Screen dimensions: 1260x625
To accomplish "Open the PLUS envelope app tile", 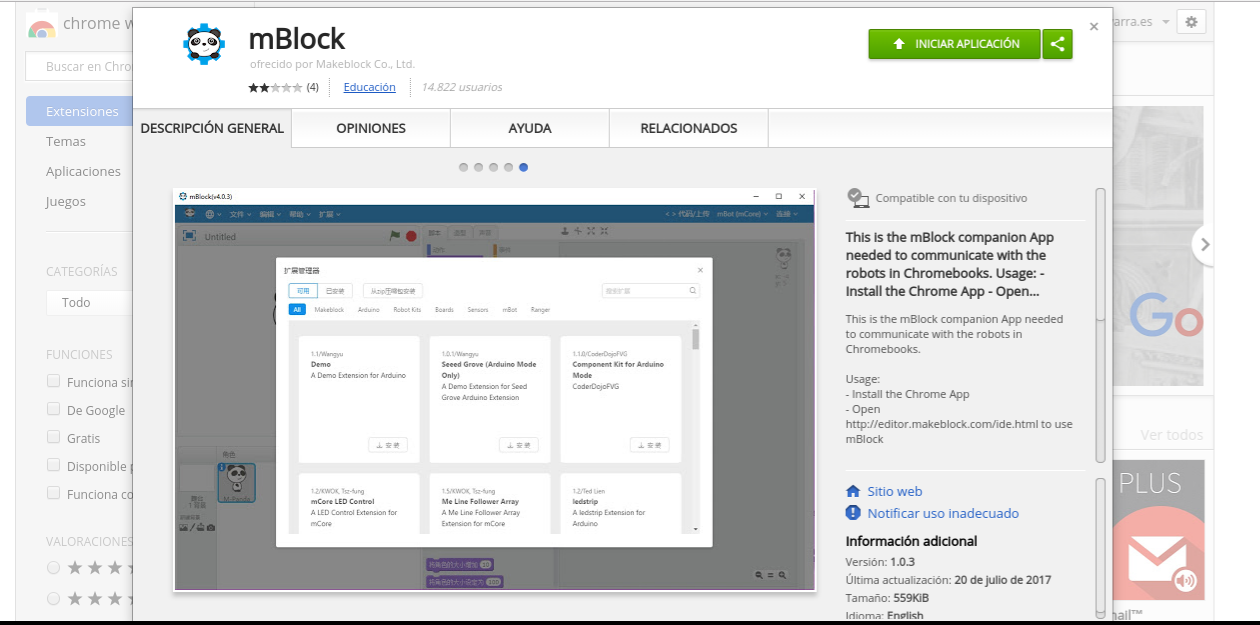I will (x=1158, y=530).
